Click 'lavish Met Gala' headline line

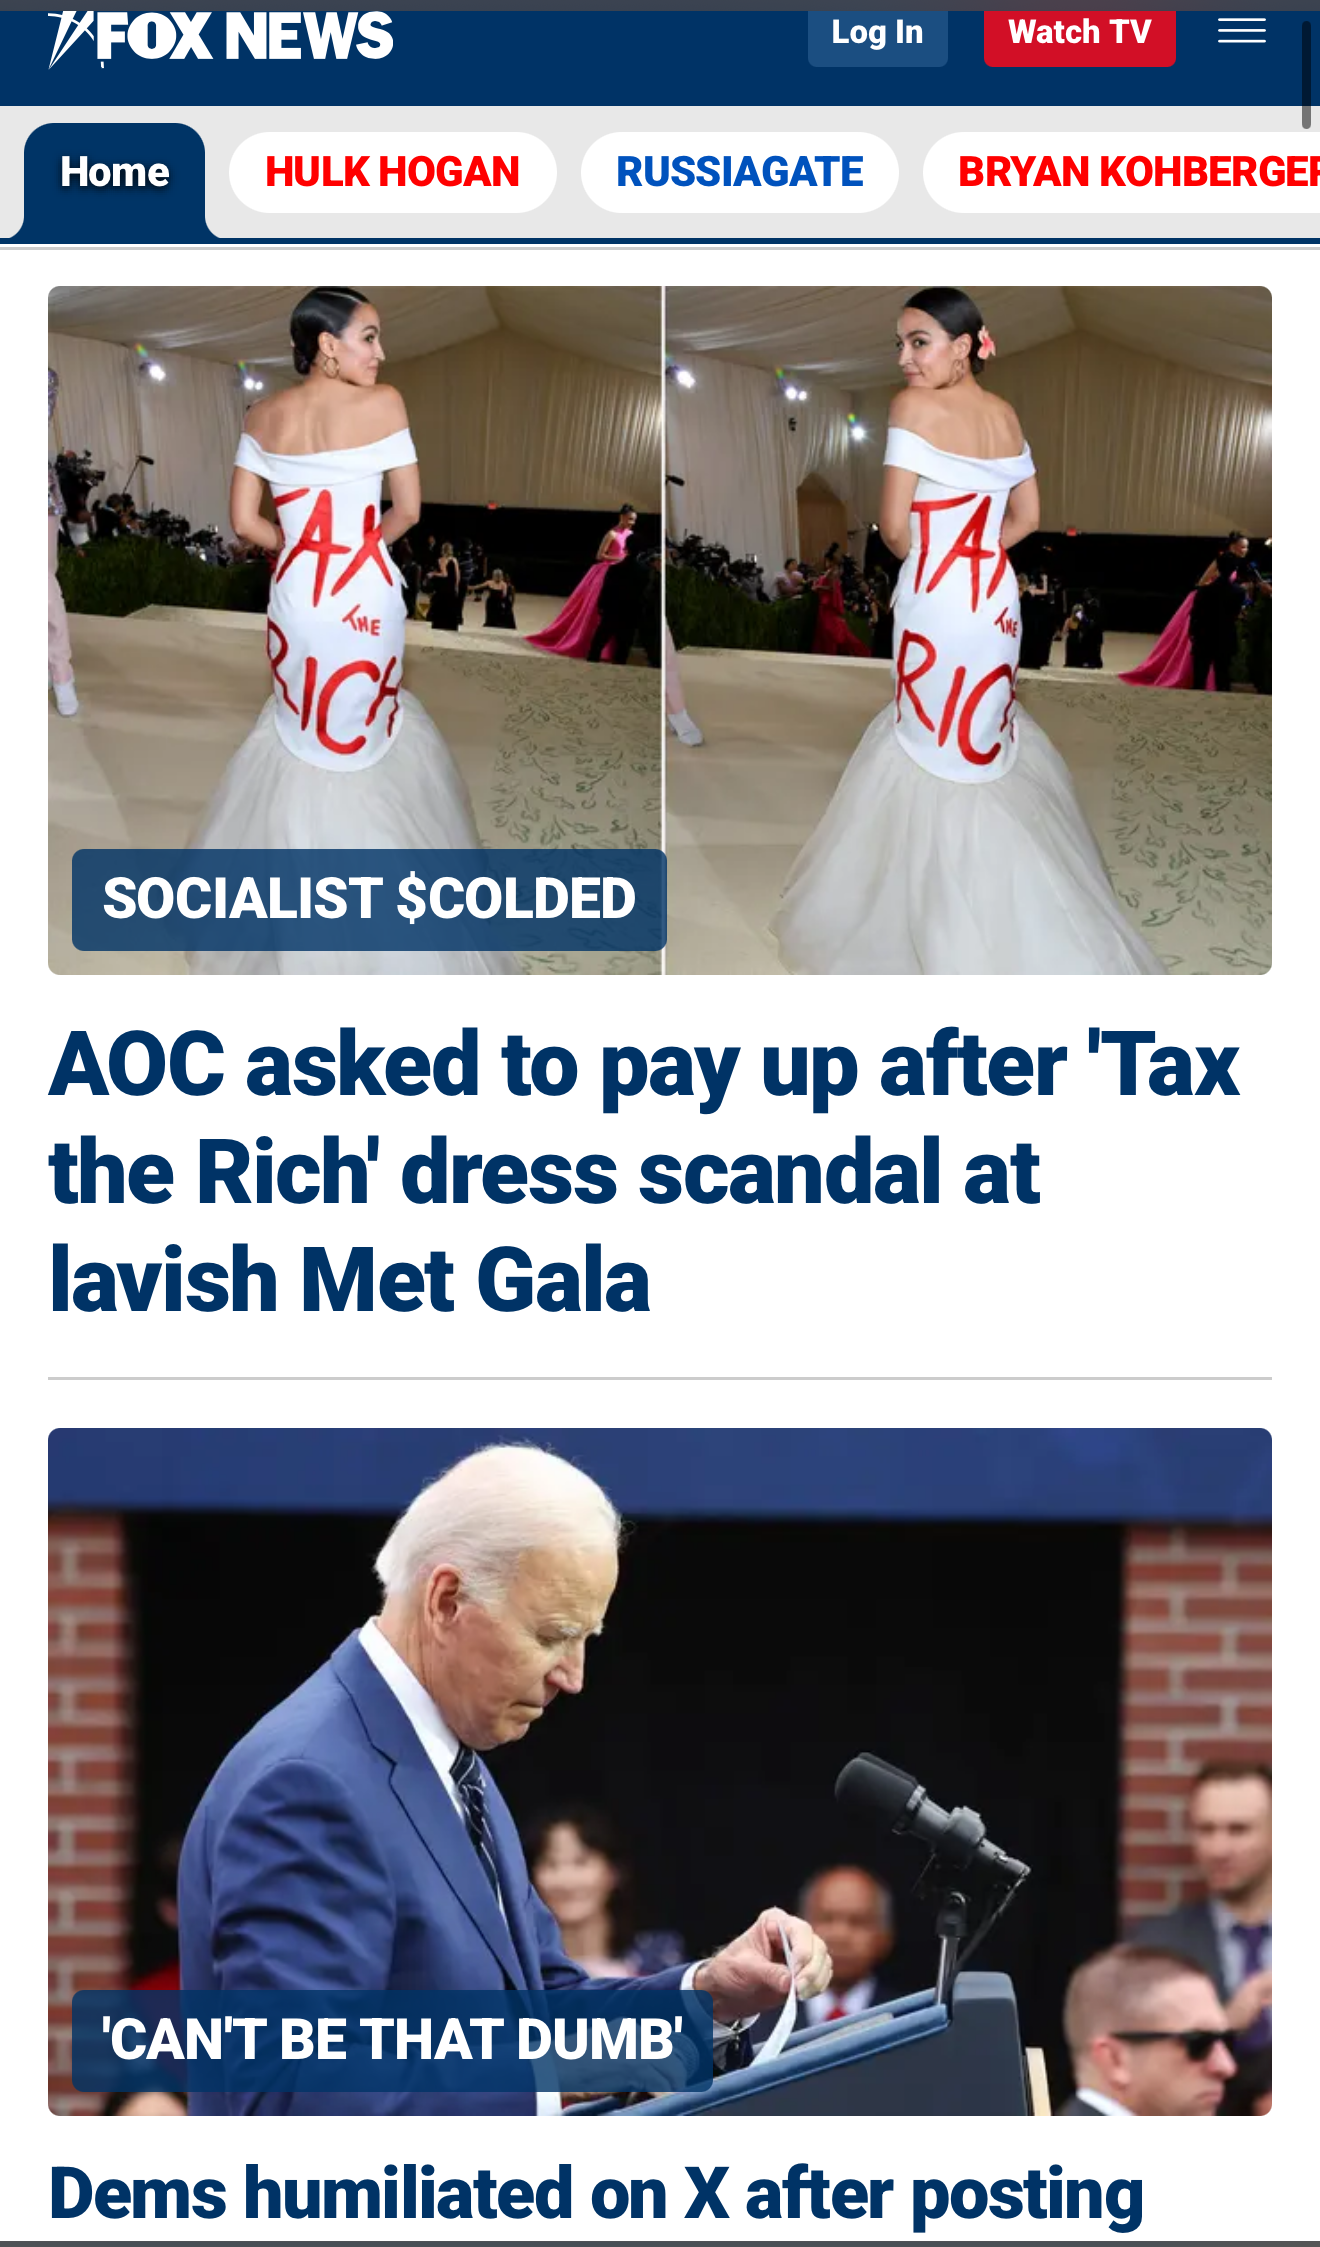[x=350, y=1280]
